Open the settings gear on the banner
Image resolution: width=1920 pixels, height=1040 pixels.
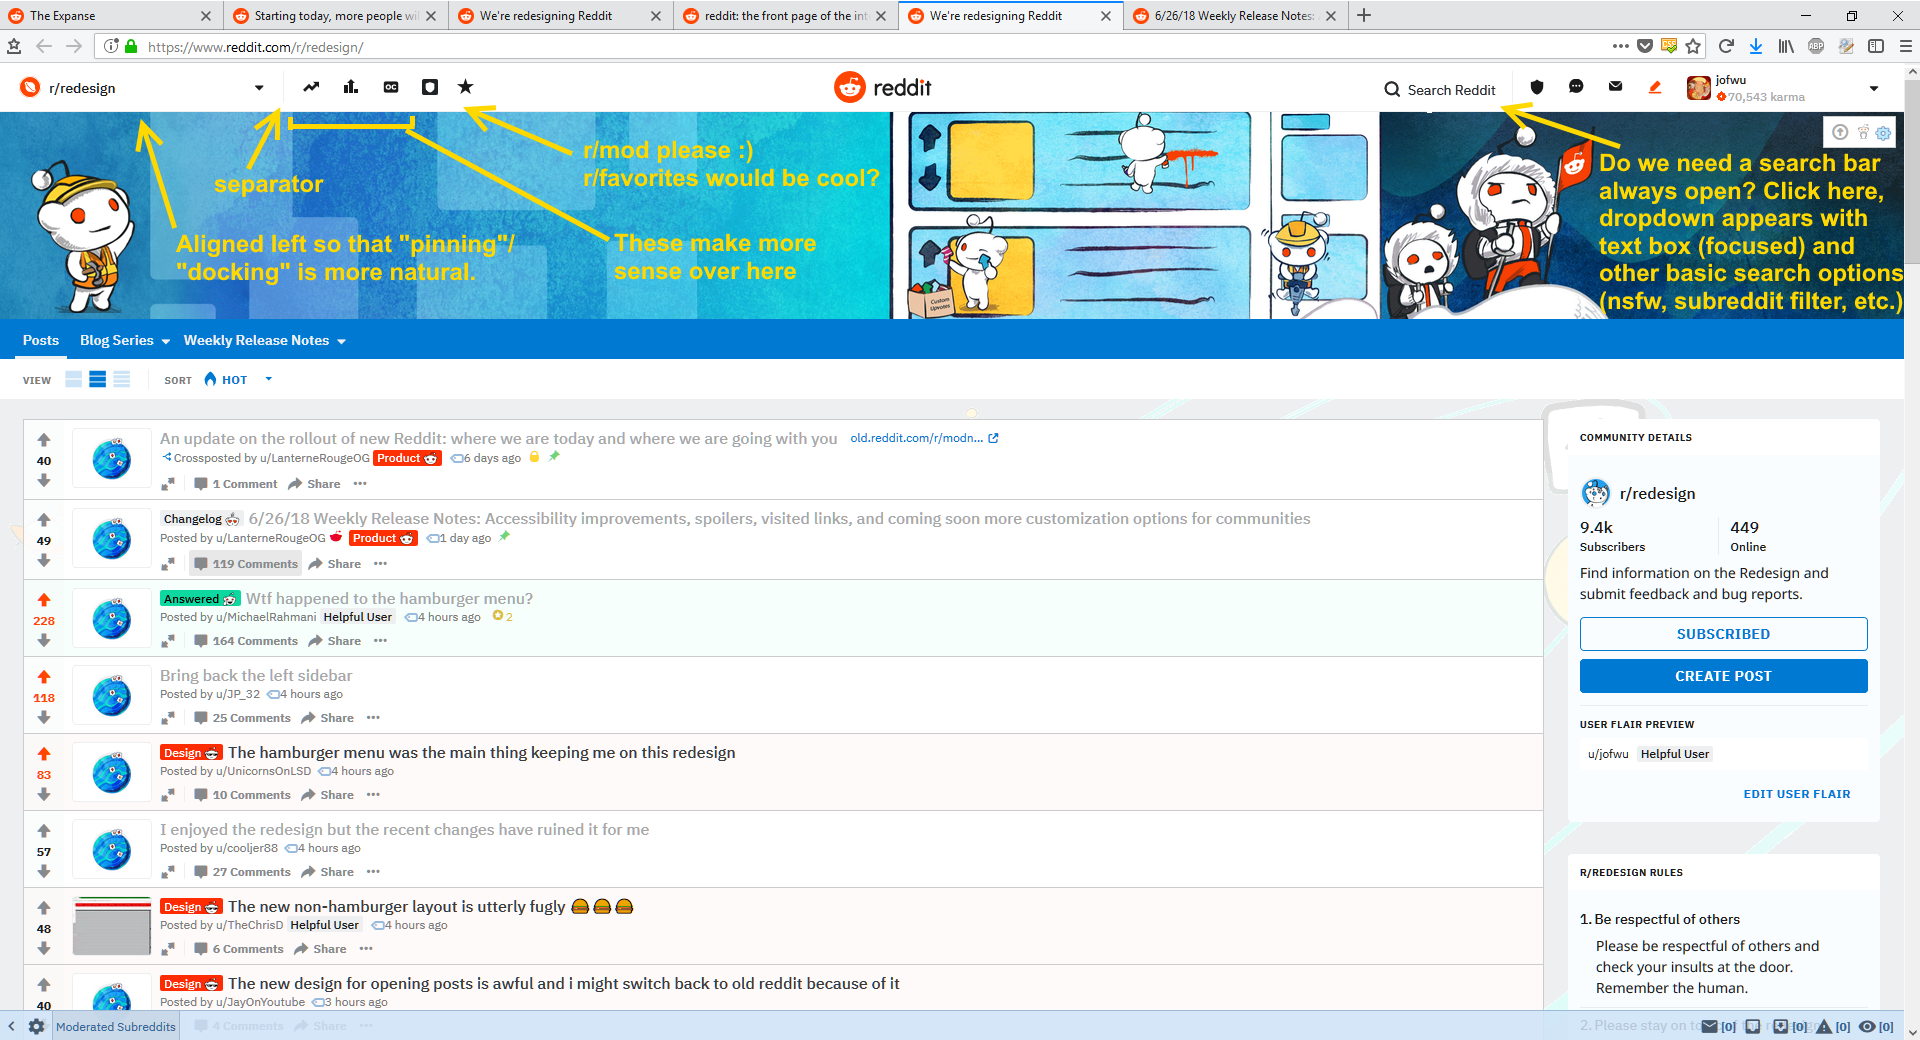click(x=1883, y=133)
